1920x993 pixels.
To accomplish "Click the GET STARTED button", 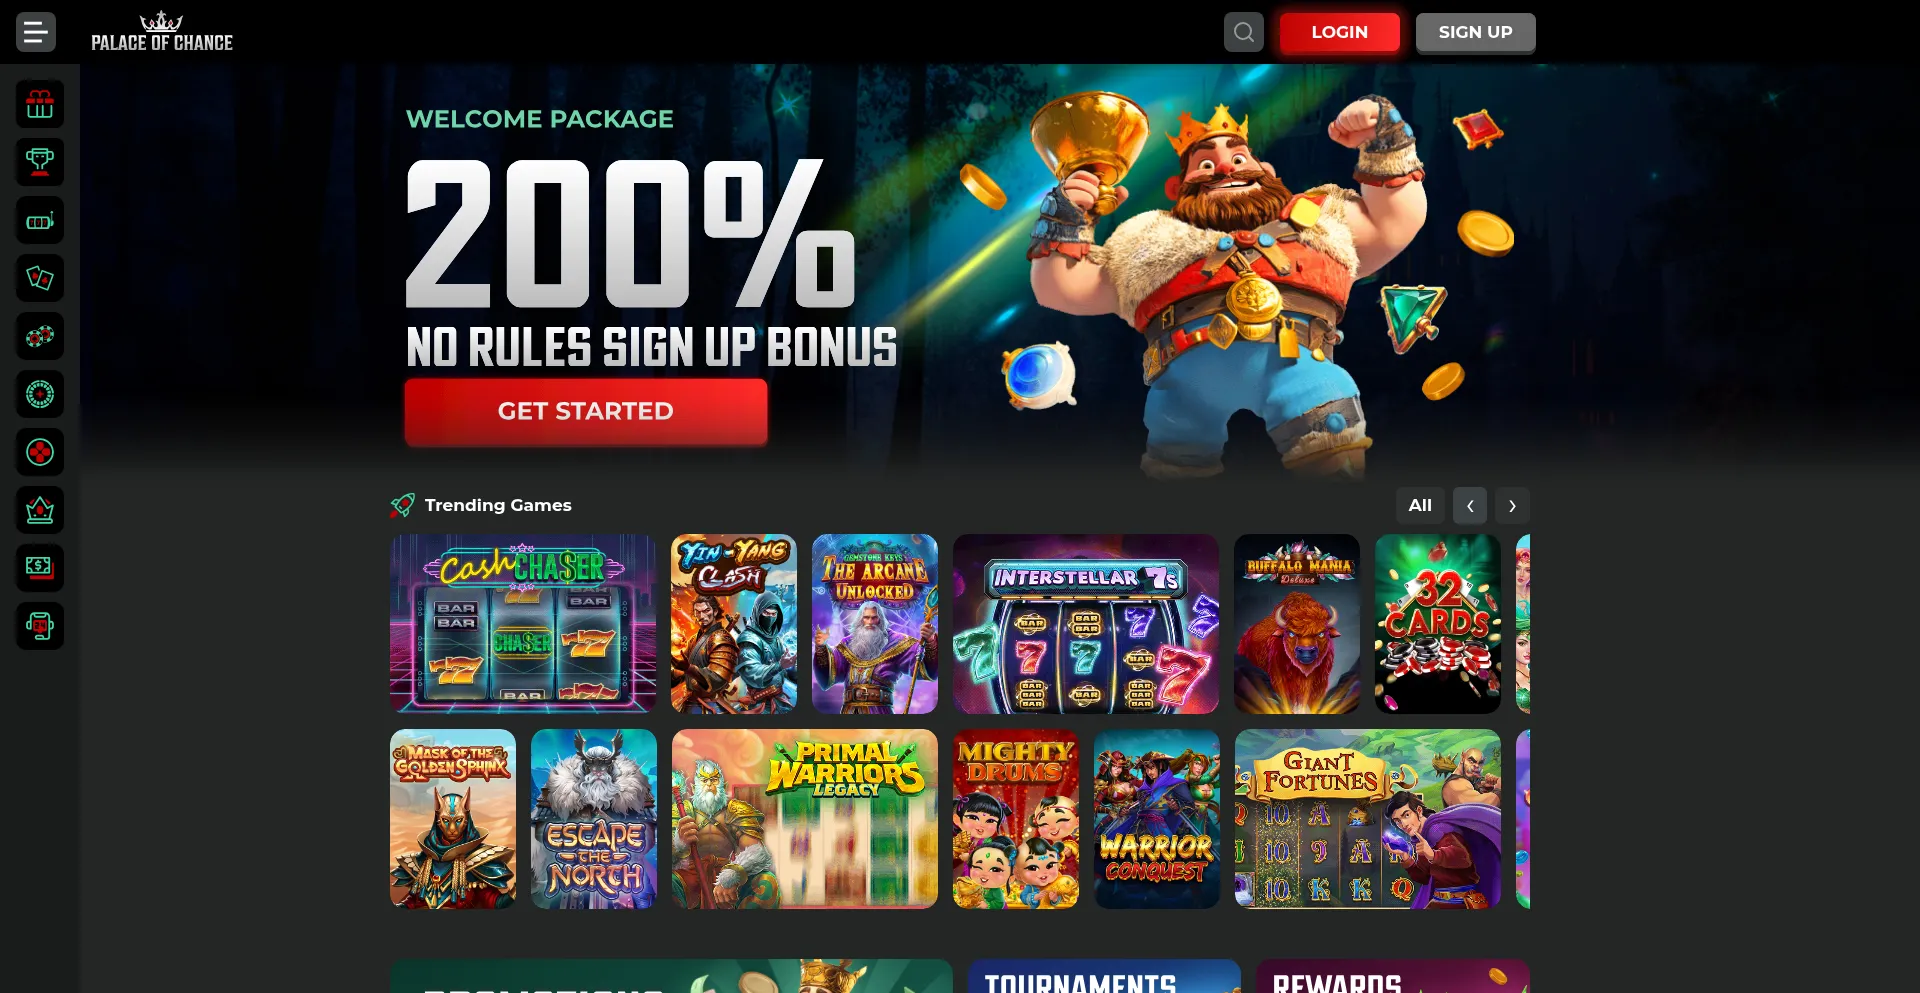I will [586, 411].
